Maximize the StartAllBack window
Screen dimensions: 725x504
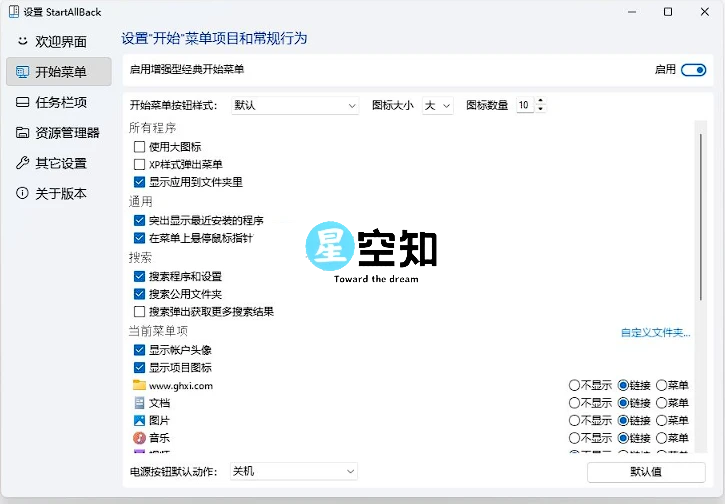668,12
